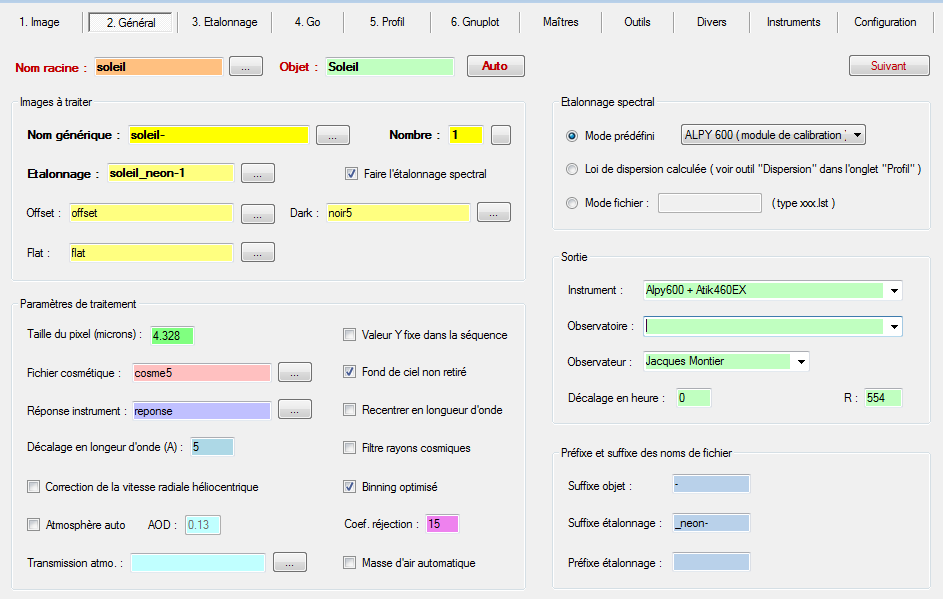Select Mode fichier radio button
This screenshot has width=943, height=599.
572,203
